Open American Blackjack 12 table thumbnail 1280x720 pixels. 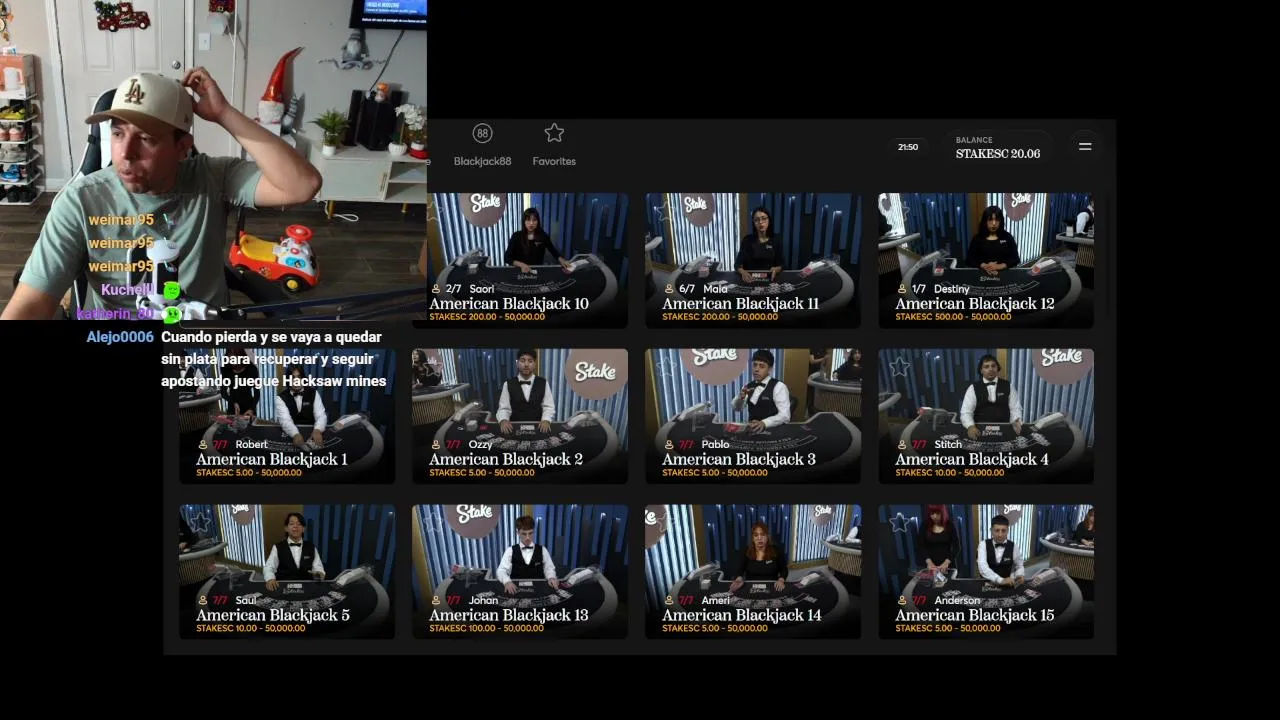(986, 260)
